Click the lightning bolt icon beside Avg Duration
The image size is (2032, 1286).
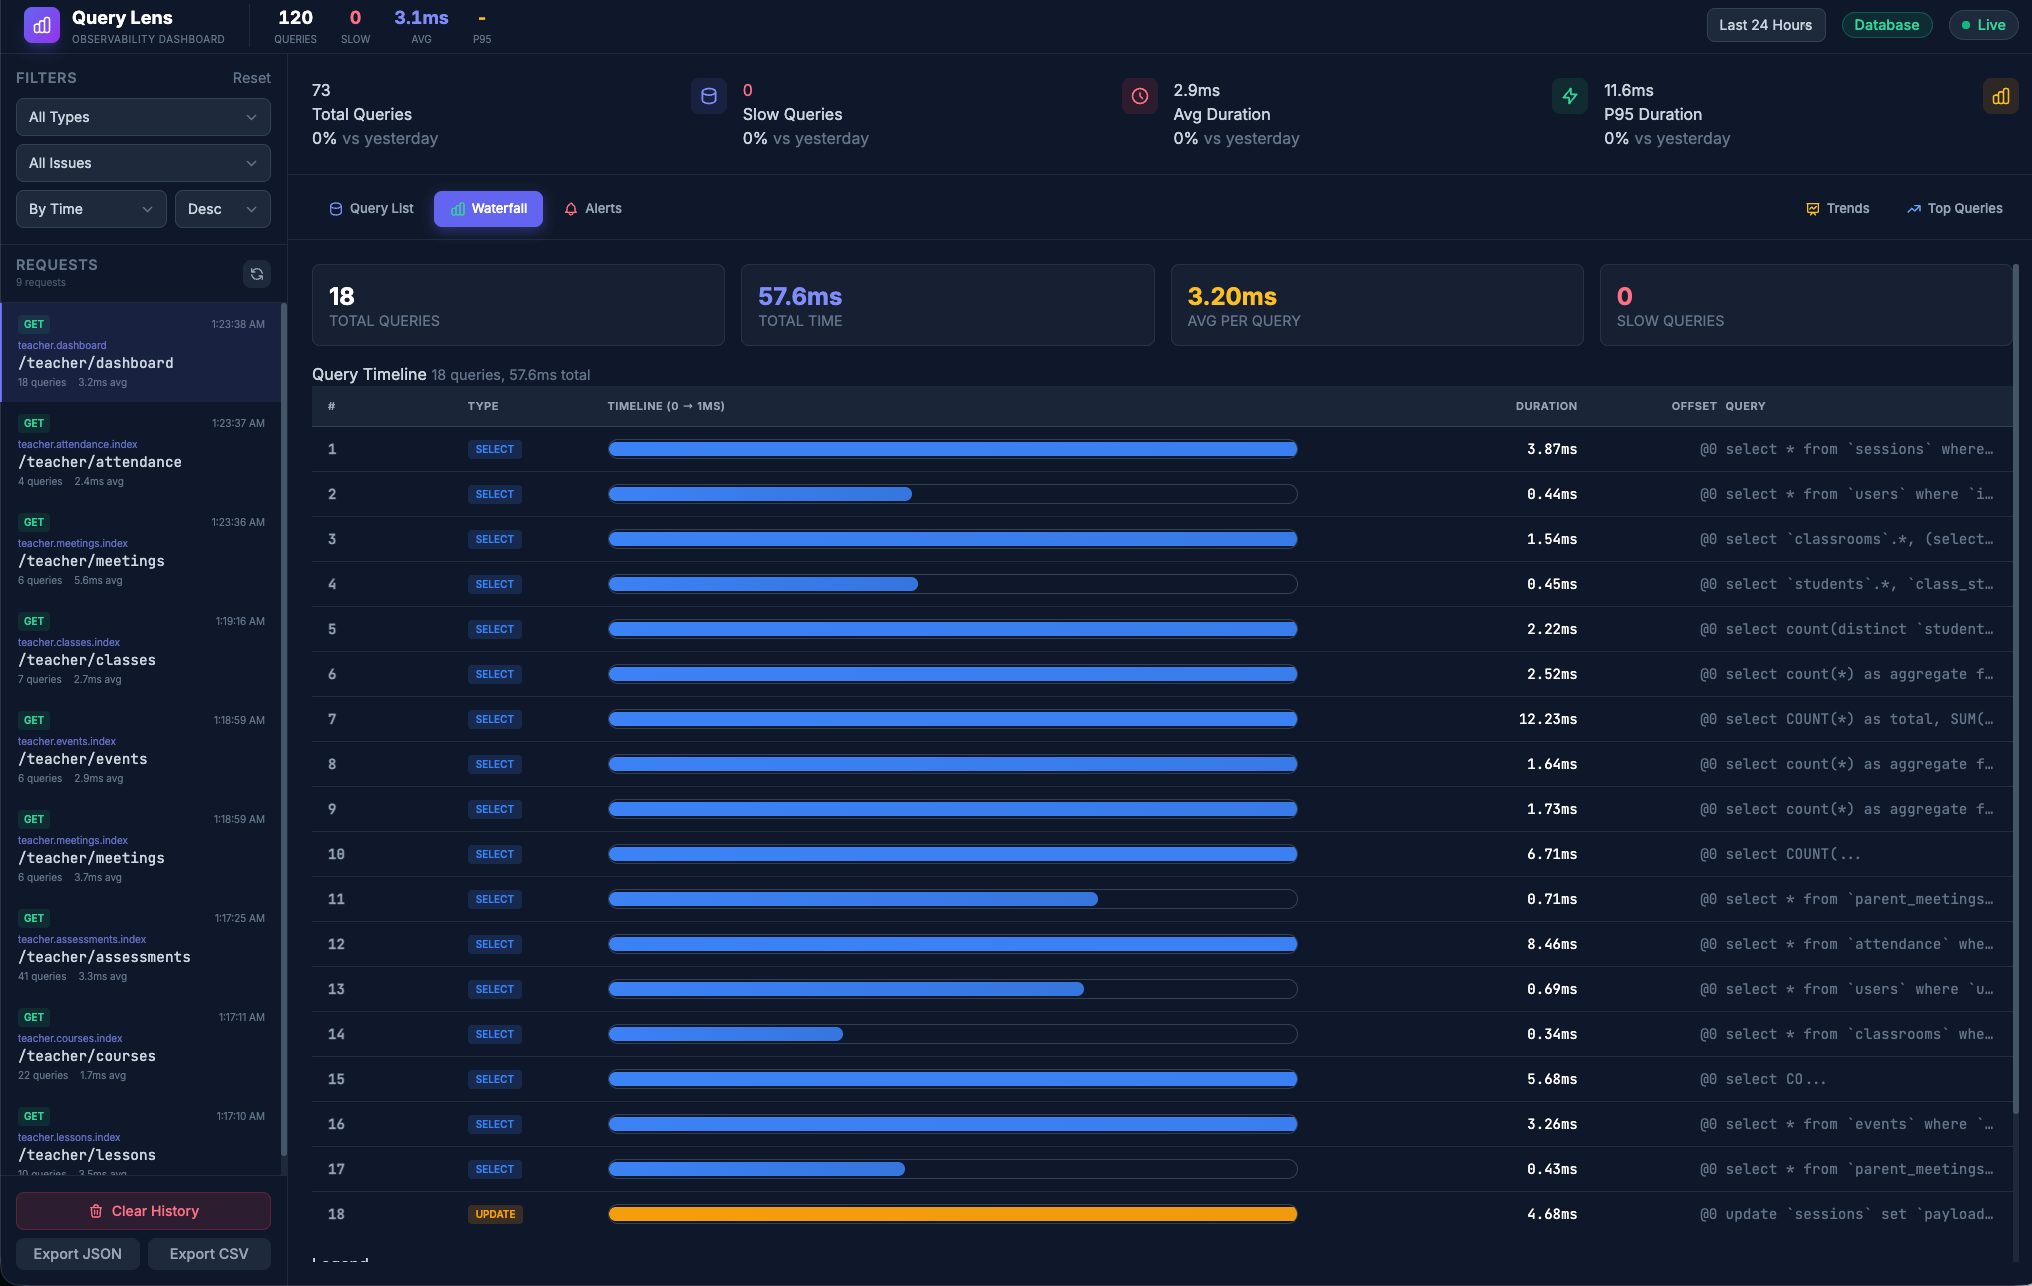[1569, 97]
